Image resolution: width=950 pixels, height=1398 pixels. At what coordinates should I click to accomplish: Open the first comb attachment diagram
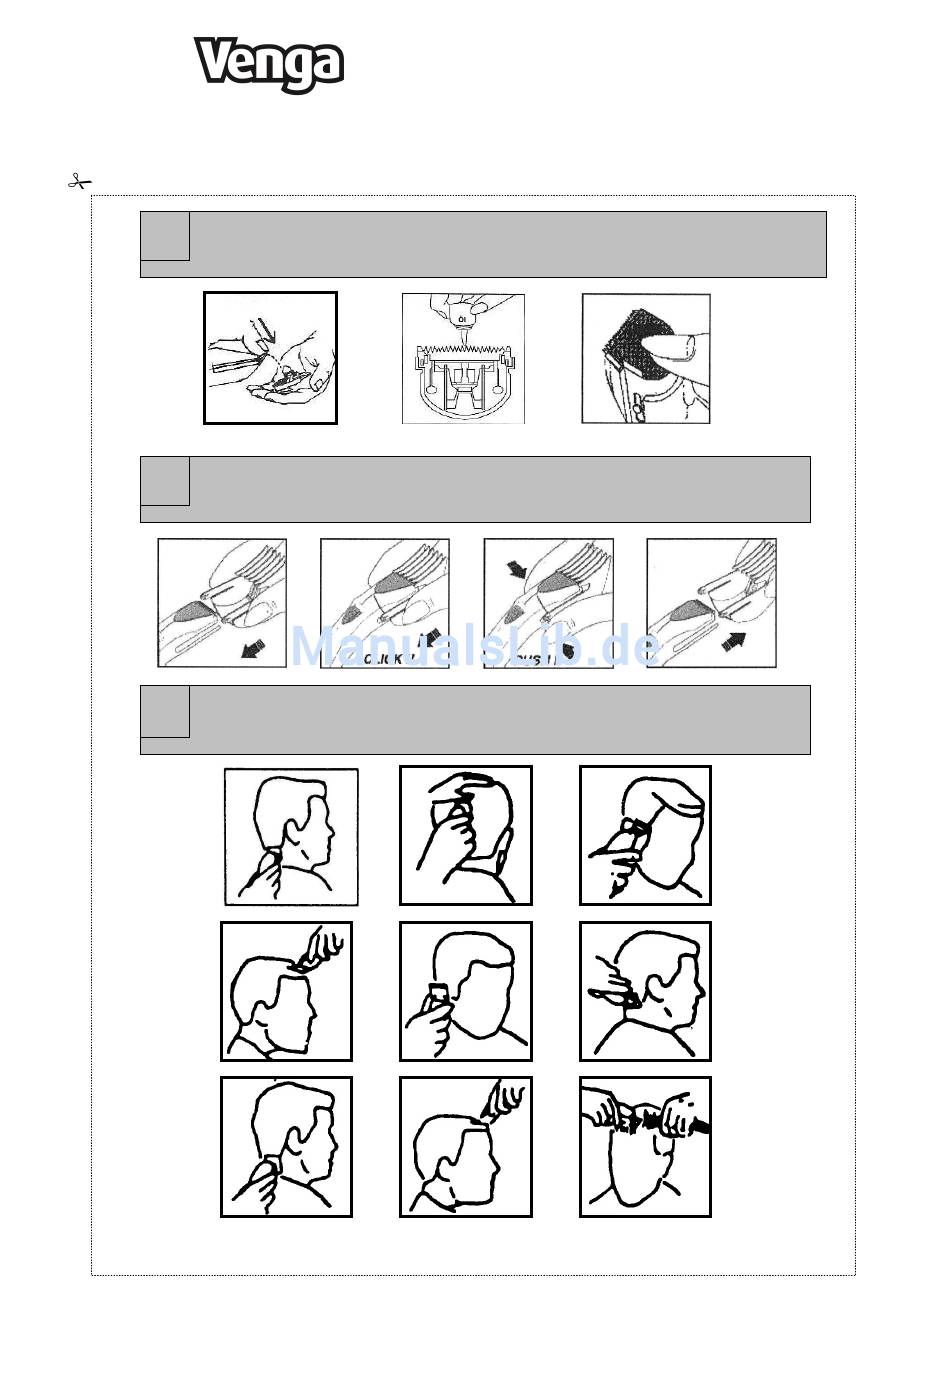click(222, 603)
